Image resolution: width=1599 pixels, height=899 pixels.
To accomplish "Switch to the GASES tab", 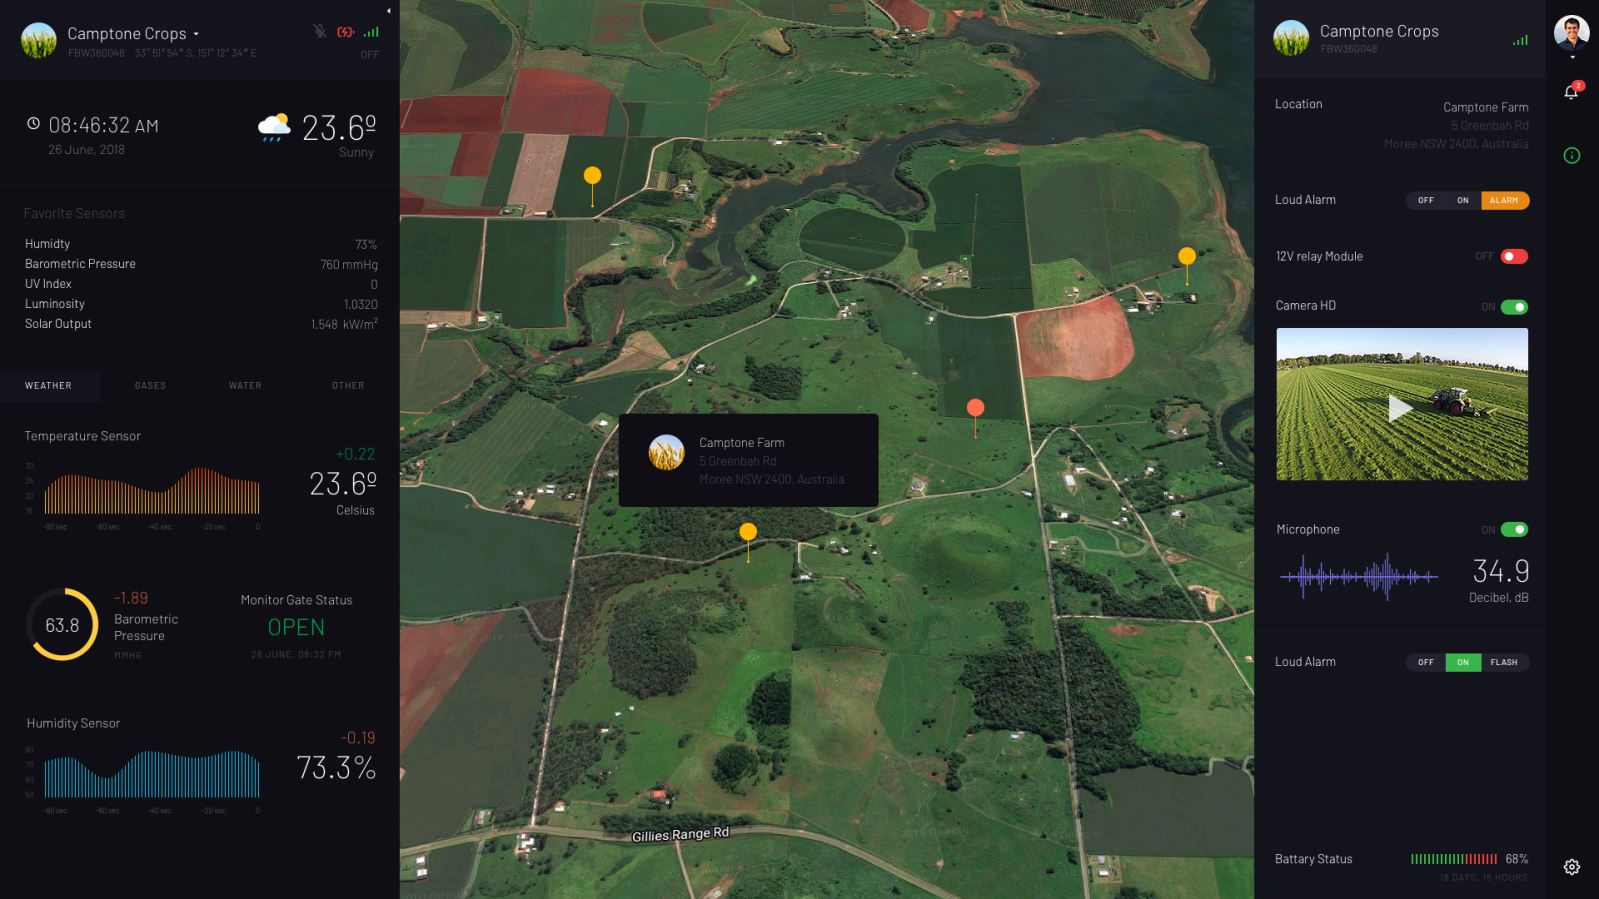I will coord(150,386).
